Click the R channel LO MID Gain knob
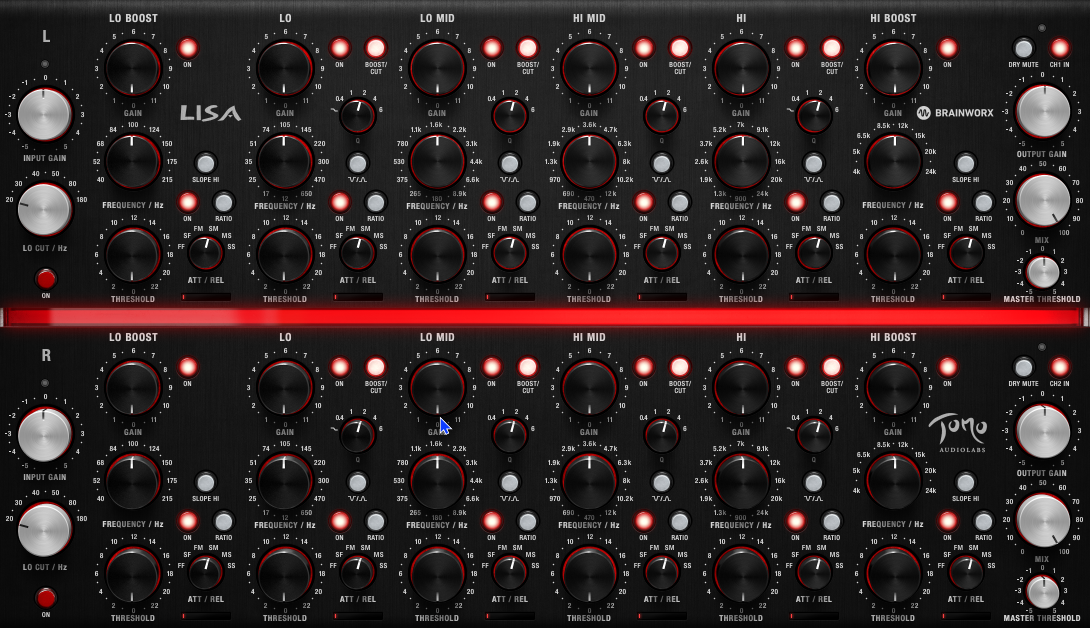This screenshot has width=1090, height=628. coord(437,387)
